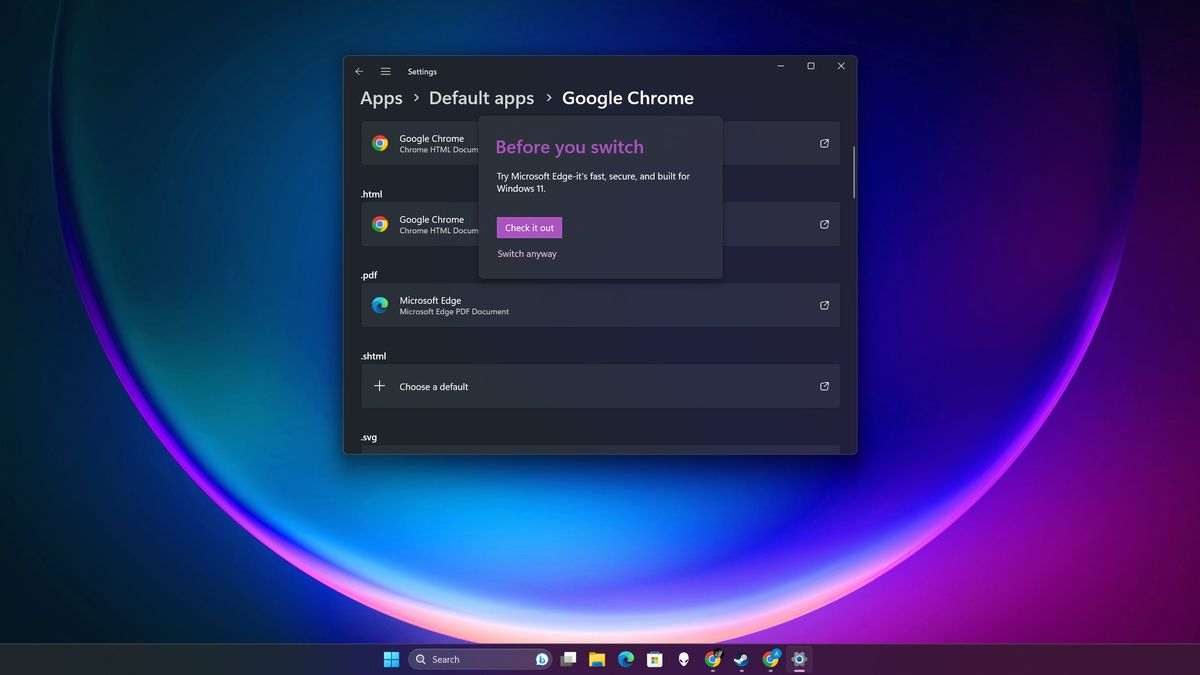This screenshot has width=1200, height=675.
Task: Select Choose a default for .shtml files
Action: (433, 386)
